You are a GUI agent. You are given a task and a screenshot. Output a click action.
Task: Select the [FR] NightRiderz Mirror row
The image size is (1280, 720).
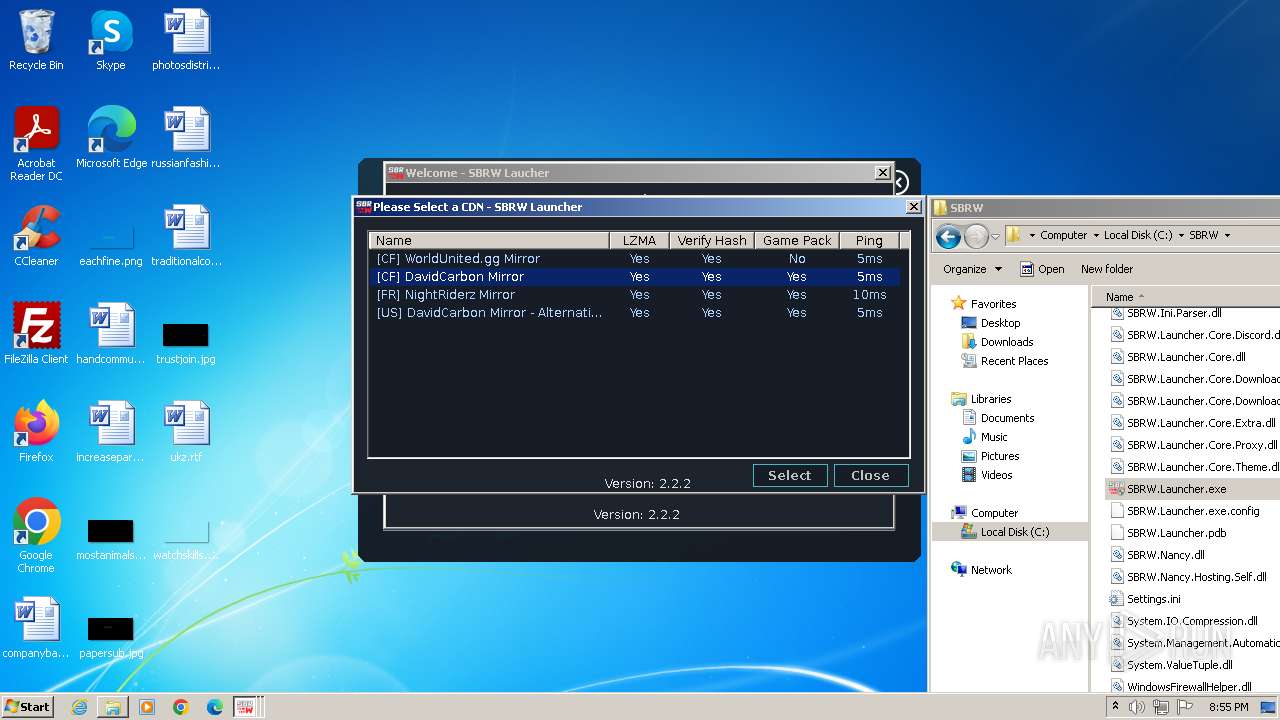pyautogui.click(x=635, y=295)
